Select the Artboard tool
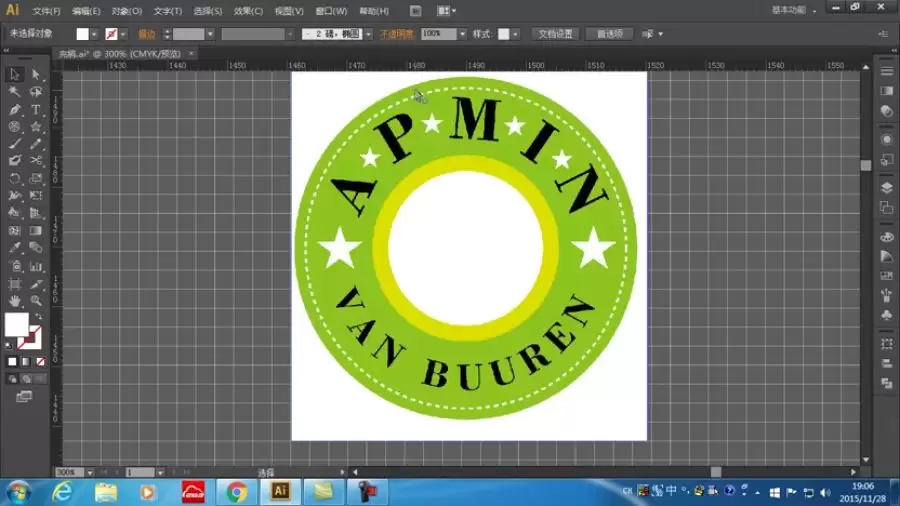Viewport: 900px width, 506px height. click(14, 283)
